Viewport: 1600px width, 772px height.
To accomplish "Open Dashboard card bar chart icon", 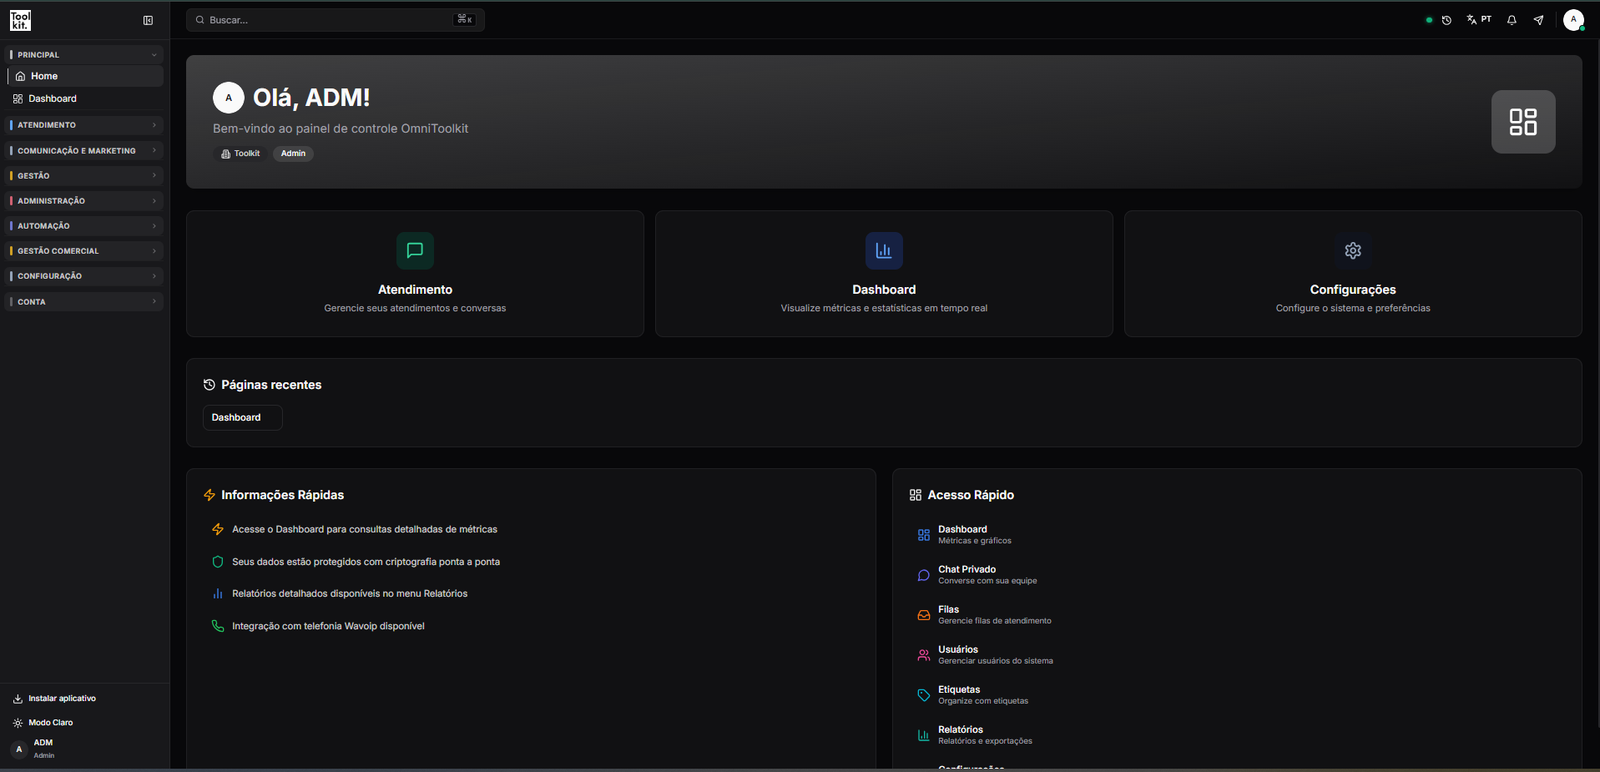I will 884,250.
